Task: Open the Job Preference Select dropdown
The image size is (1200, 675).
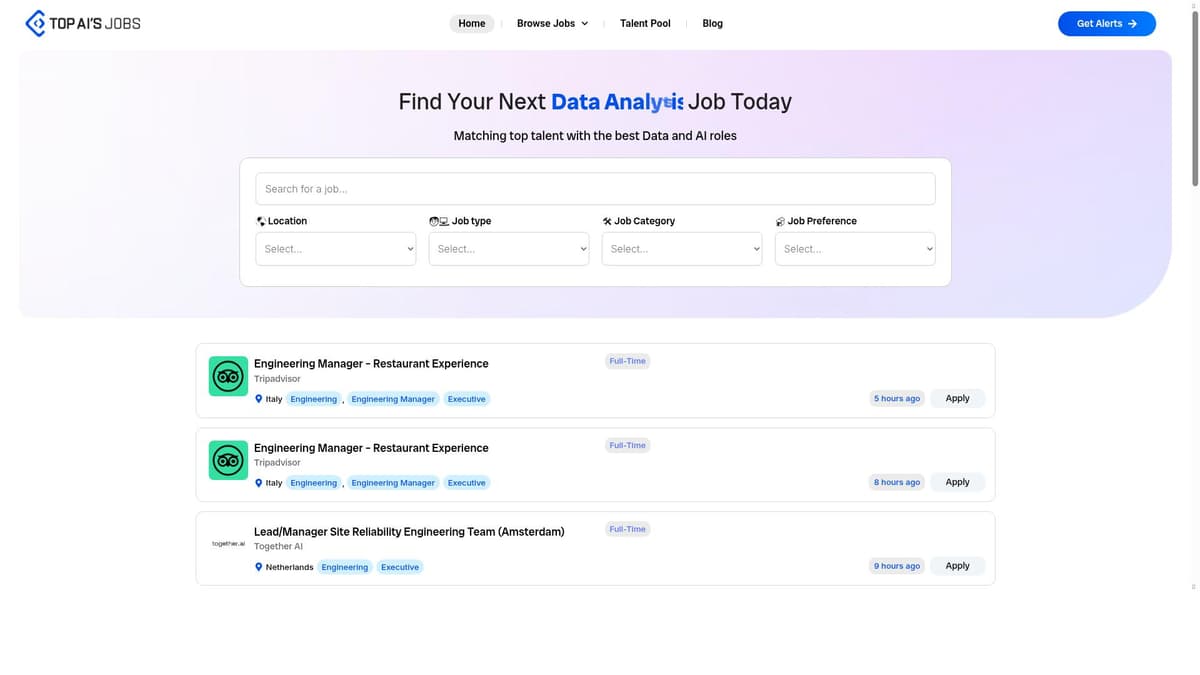Action: tap(854, 248)
